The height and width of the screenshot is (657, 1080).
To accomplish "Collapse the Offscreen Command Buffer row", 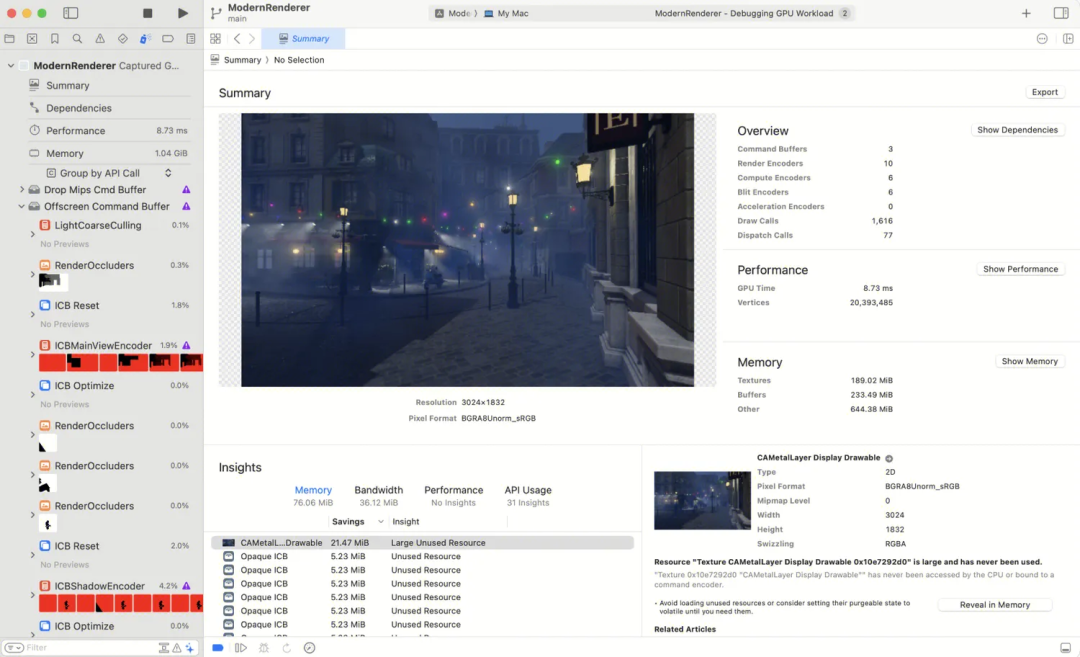I will [22, 206].
